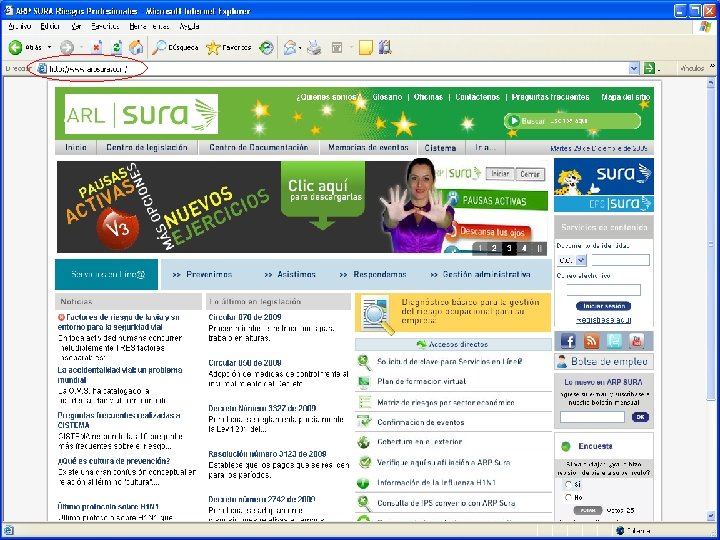Click the page's vertical scrollbar down arrow
720x540 pixels.
[711, 516]
